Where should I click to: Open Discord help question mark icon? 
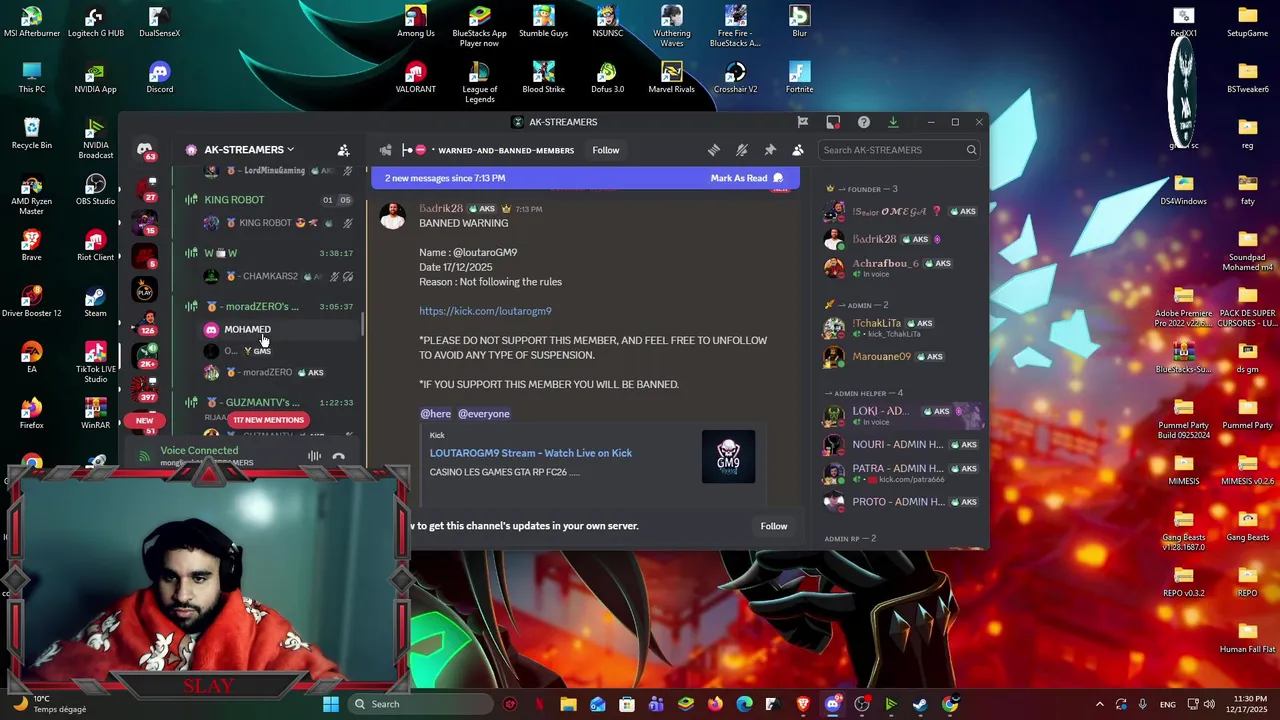click(x=863, y=122)
